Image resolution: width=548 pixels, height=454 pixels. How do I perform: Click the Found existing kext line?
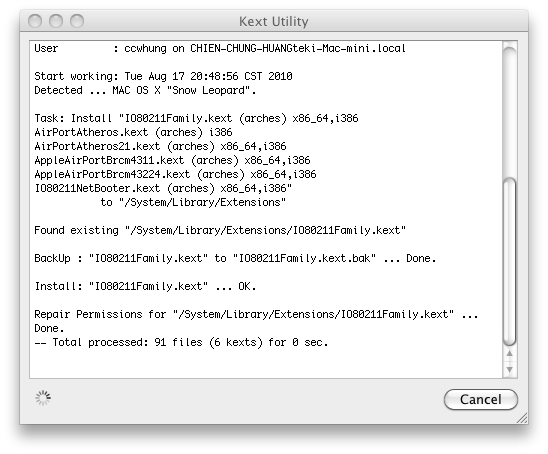[x=220, y=230]
